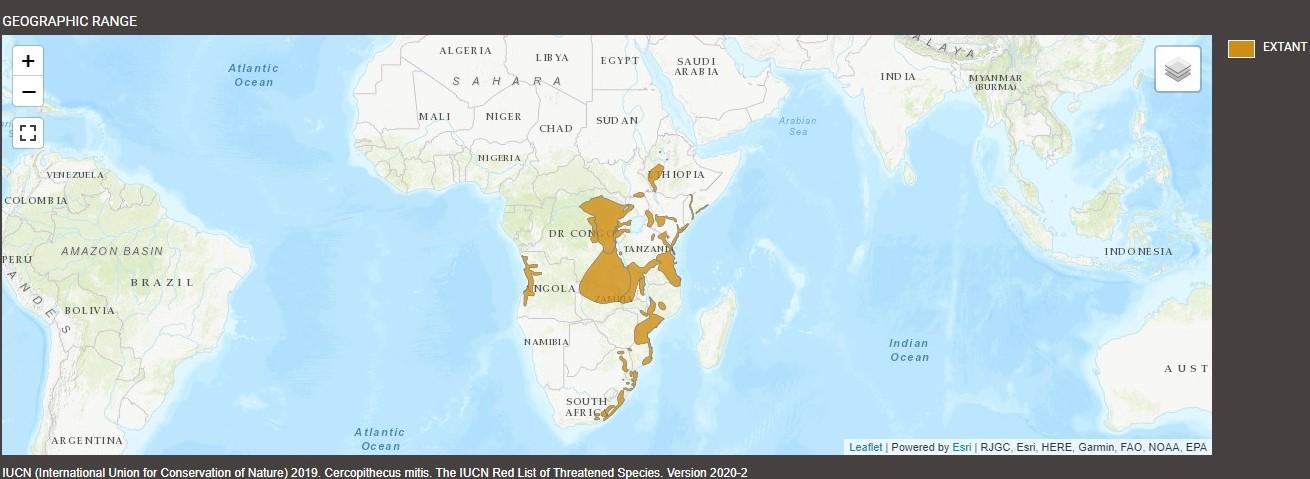Click the Namibia country label
The width and height of the screenshot is (1310, 479).
tap(546, 342)
